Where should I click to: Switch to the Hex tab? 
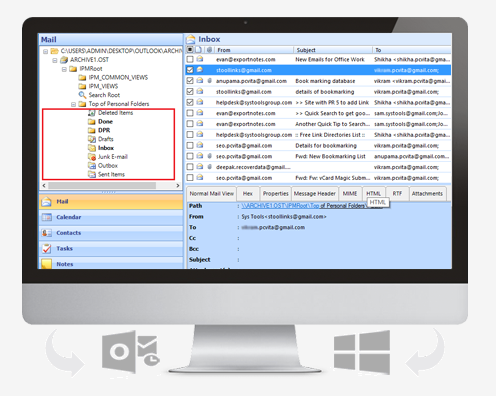point(248,194)
